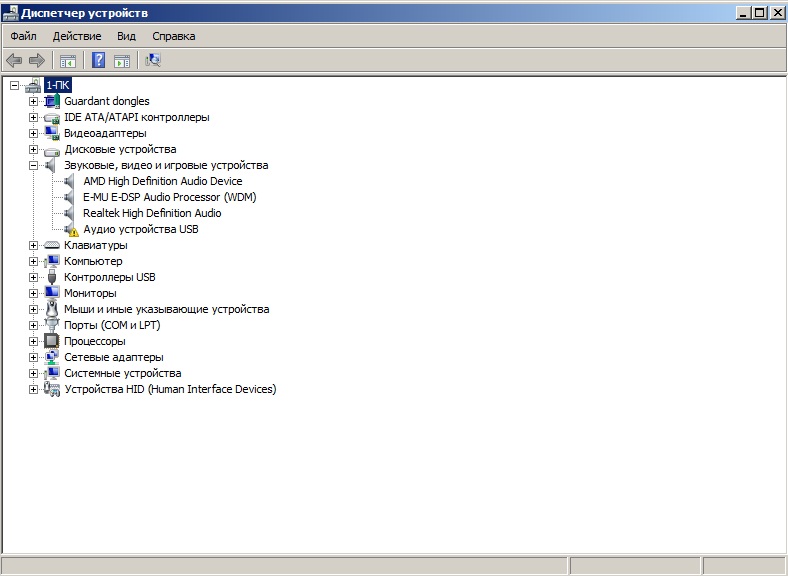Toggle the console tree toolbar icon
The height and width of the screenshot is (576, 788).
[68, 60]
